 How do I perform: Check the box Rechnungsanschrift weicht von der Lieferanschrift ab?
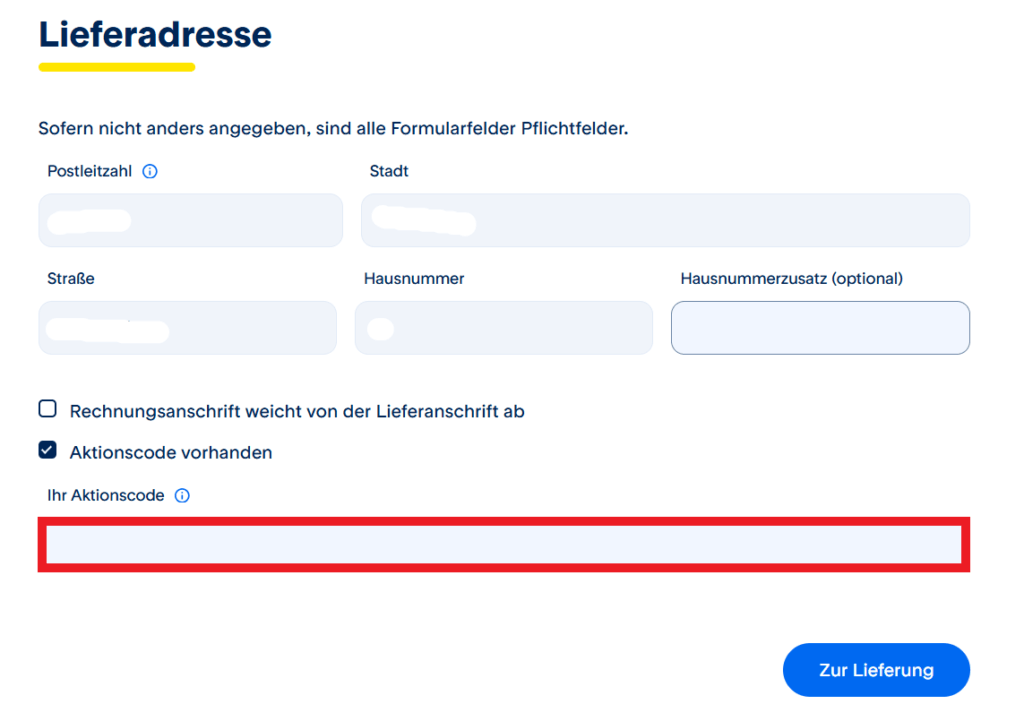pos(46,408)
